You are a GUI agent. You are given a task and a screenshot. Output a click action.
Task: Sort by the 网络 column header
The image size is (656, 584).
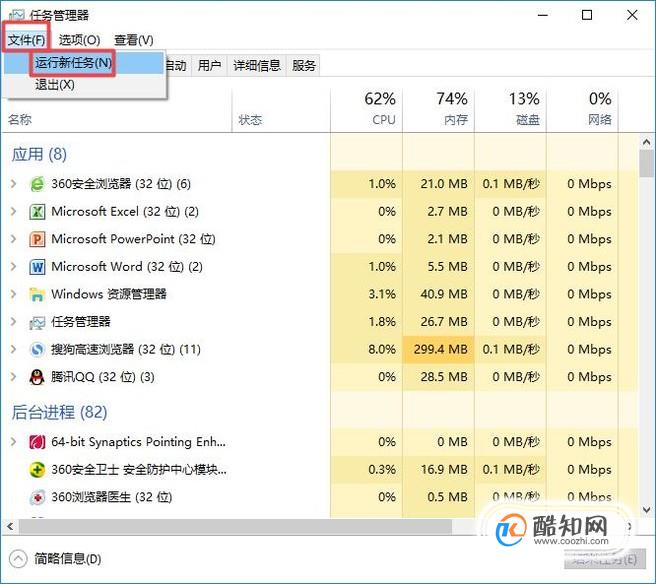point(582,110)
